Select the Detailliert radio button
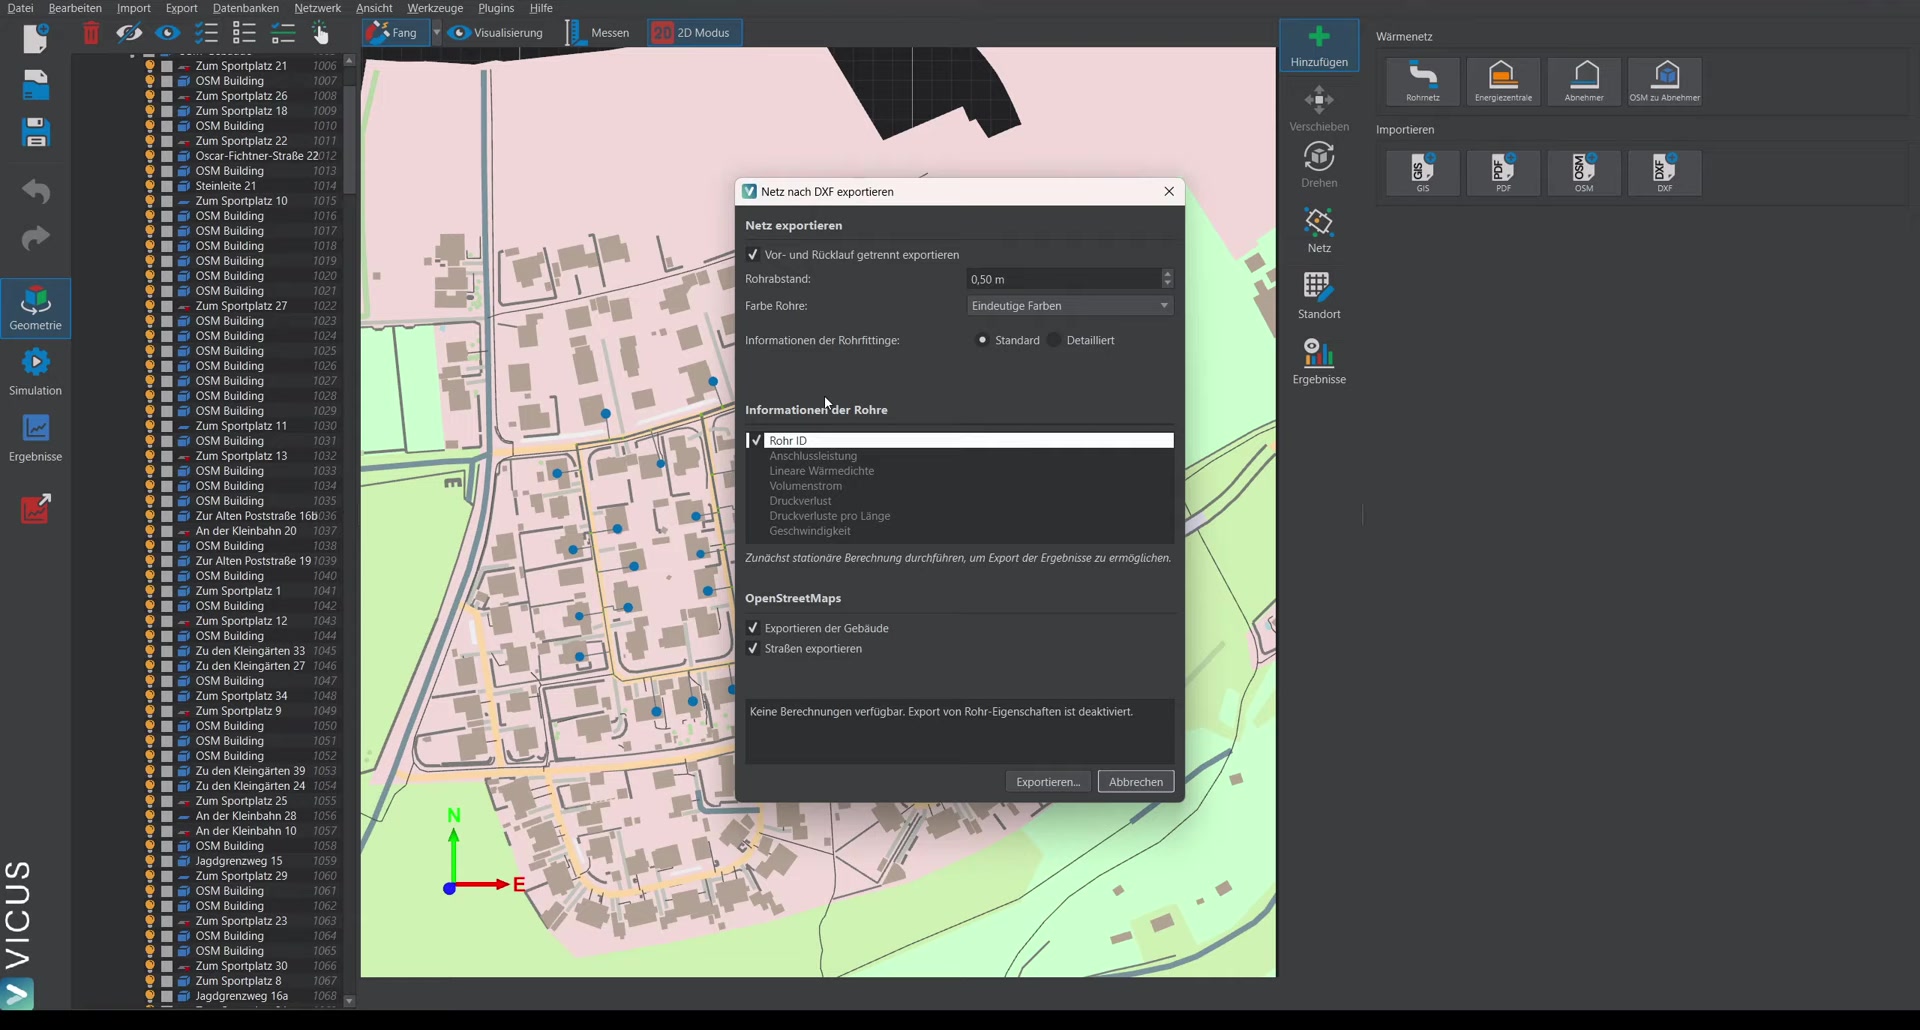 (x=1054, y=340)
